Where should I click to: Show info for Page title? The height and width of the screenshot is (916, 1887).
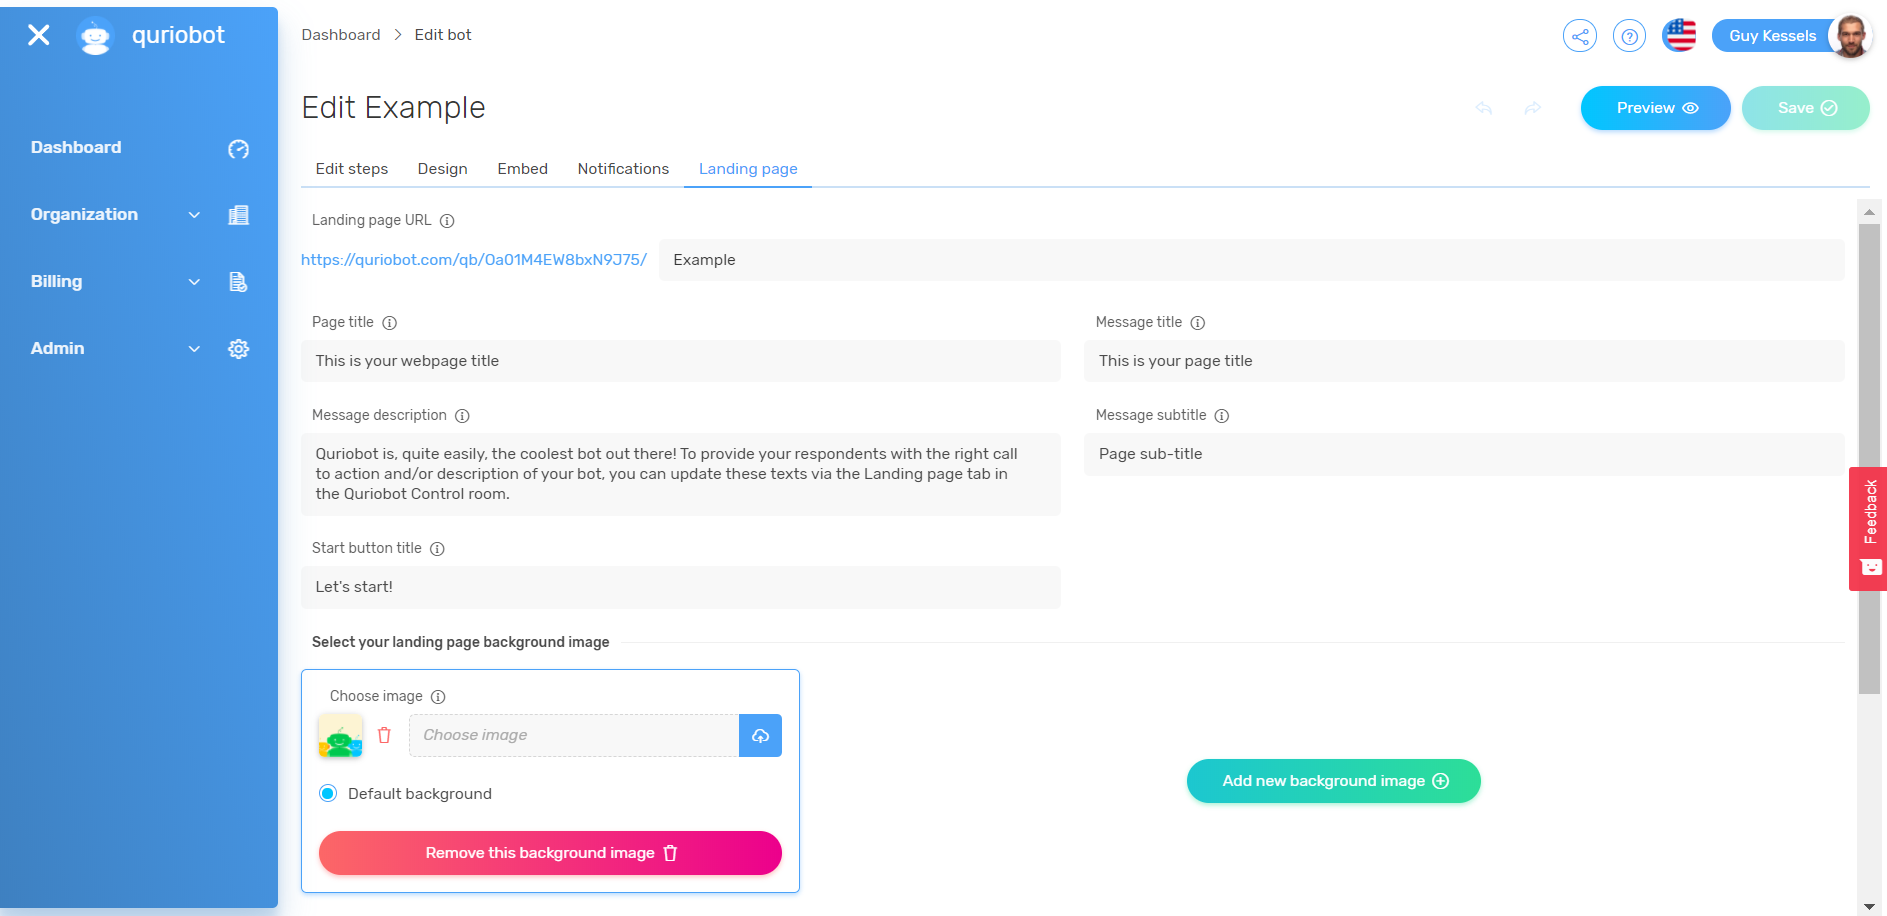click(x=390, y=323)
